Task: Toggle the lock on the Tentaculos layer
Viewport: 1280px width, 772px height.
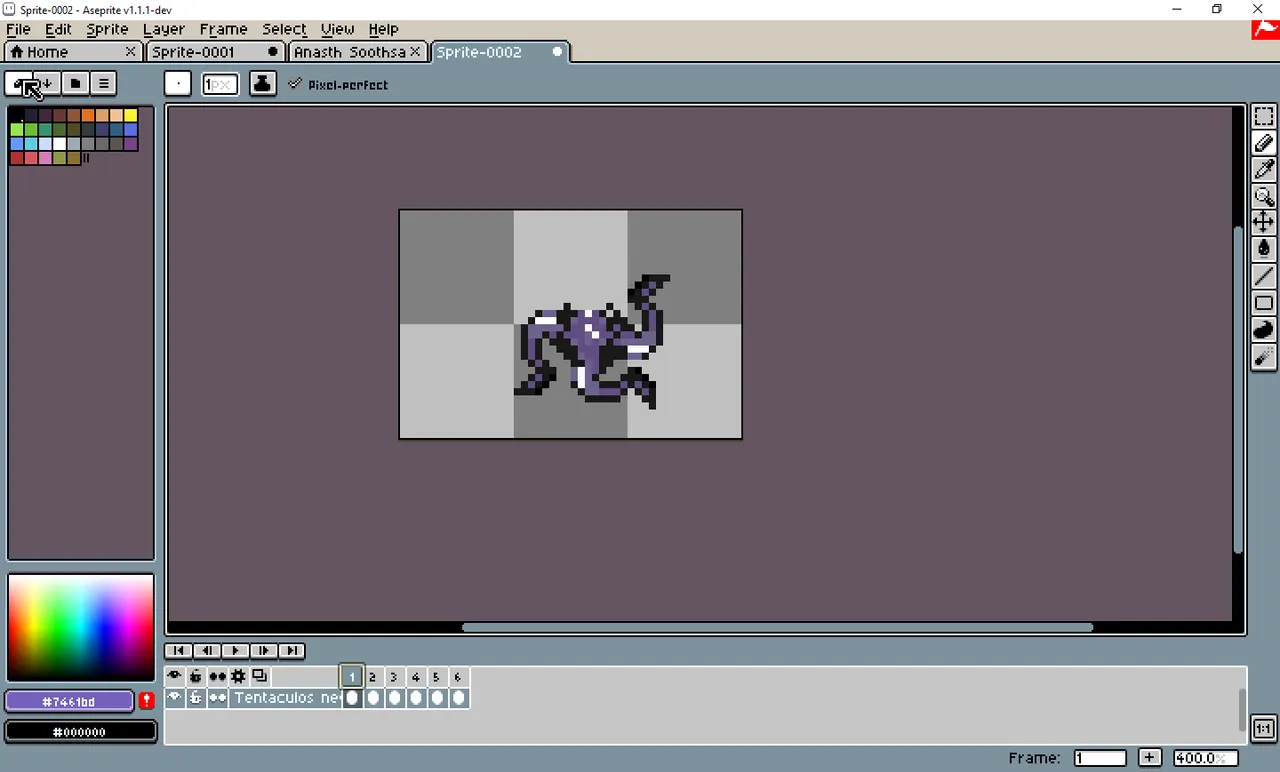Action: pyautogui.click(x=196, y=698)
